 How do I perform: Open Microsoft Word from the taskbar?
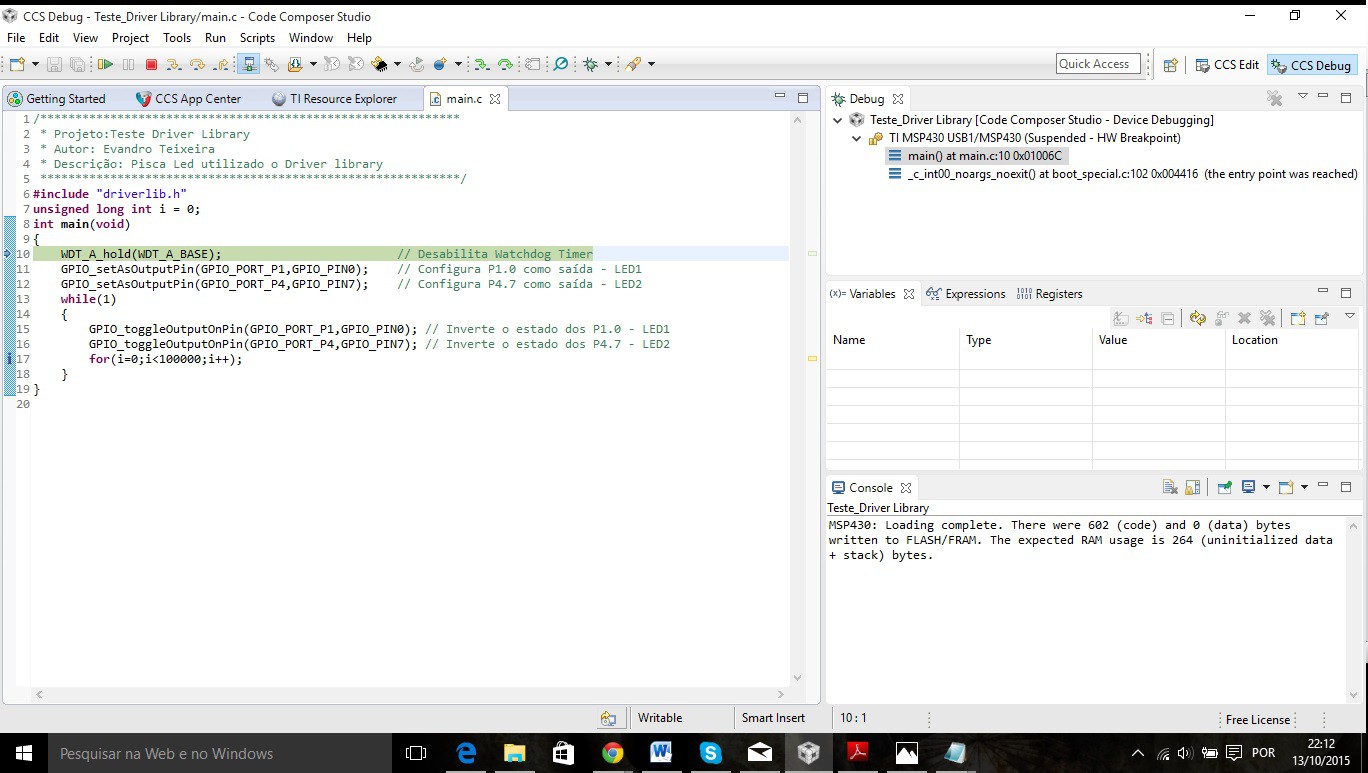pos(661,753)
